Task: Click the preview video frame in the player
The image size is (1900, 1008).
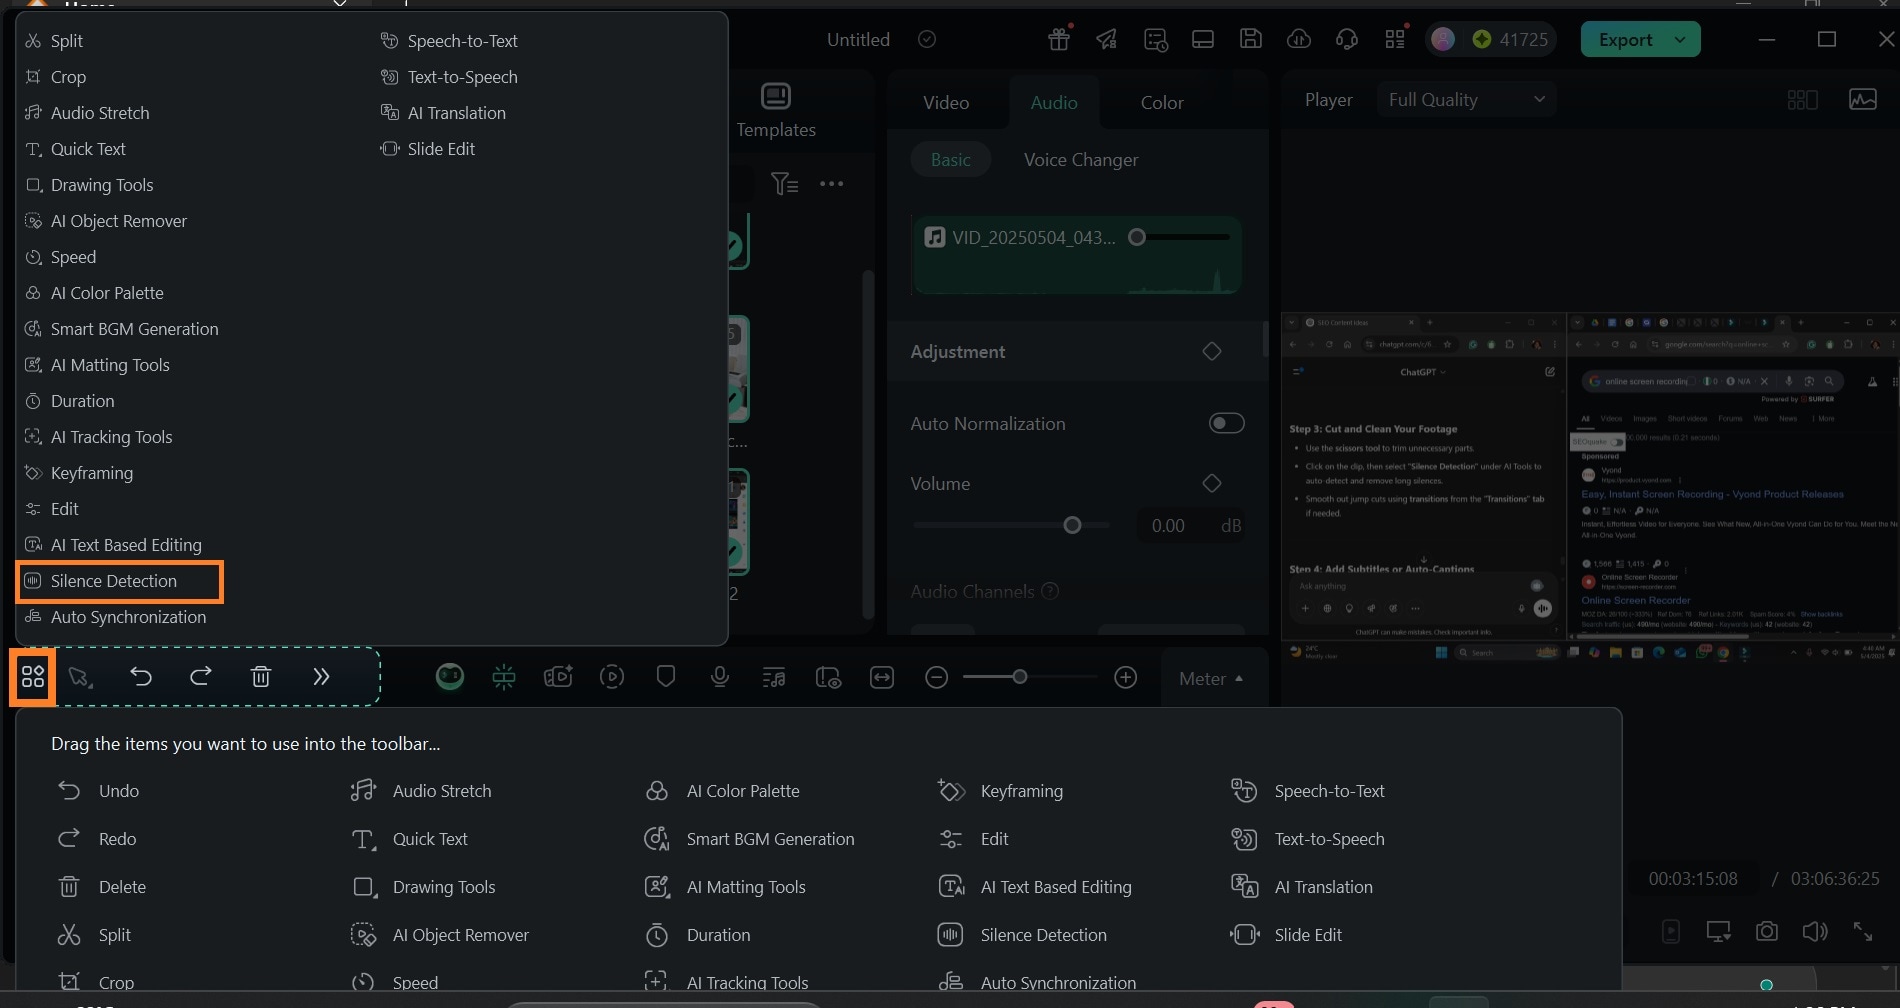Action: pos(1590,487)
